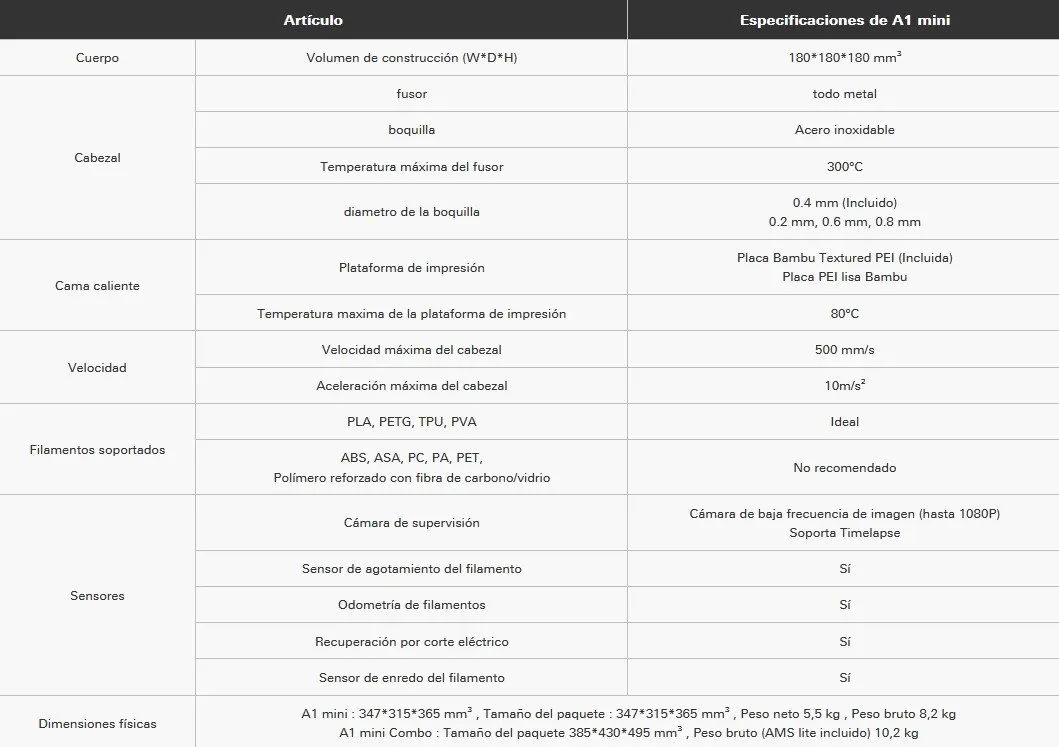Viewport: 1059px width, 747px height.
Task: Click the Filamentos soportados category cell
Action: point(97,450)
